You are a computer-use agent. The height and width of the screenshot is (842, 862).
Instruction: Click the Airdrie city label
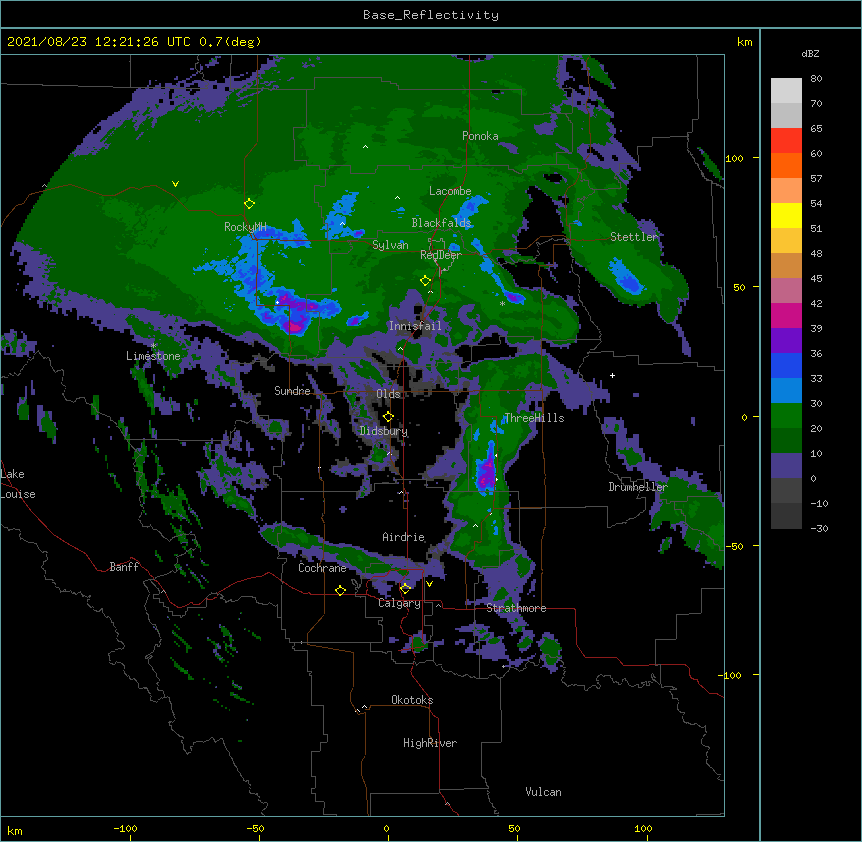(404, 537)
